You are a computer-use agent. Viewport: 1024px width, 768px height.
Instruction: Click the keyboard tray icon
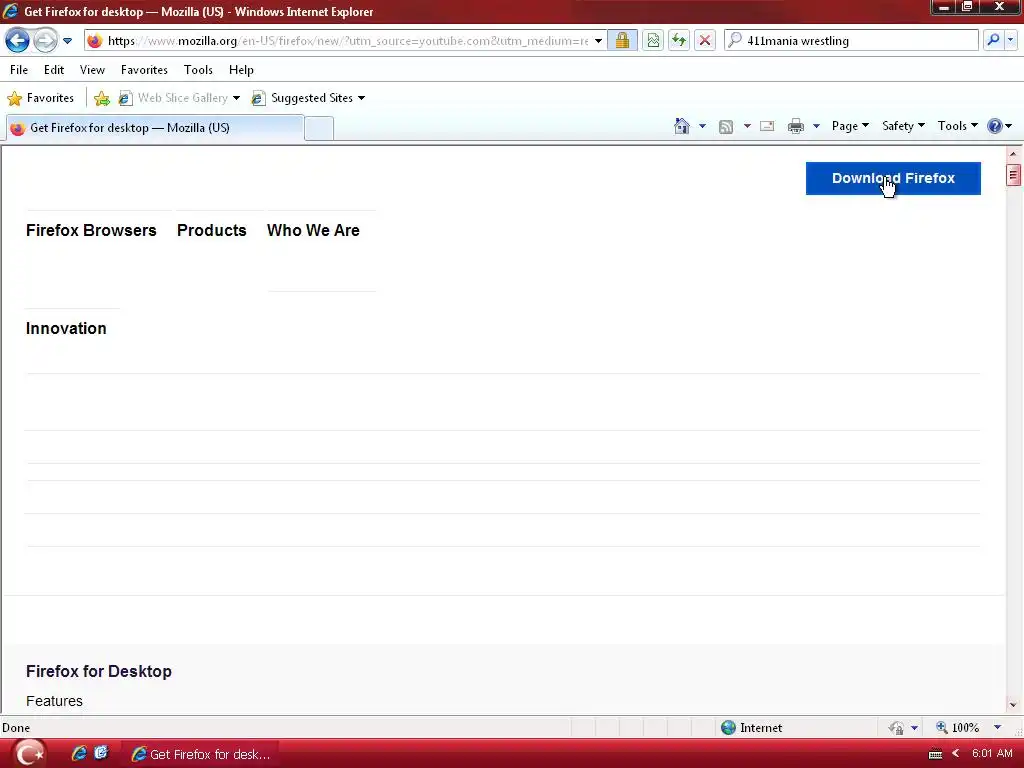935,754
